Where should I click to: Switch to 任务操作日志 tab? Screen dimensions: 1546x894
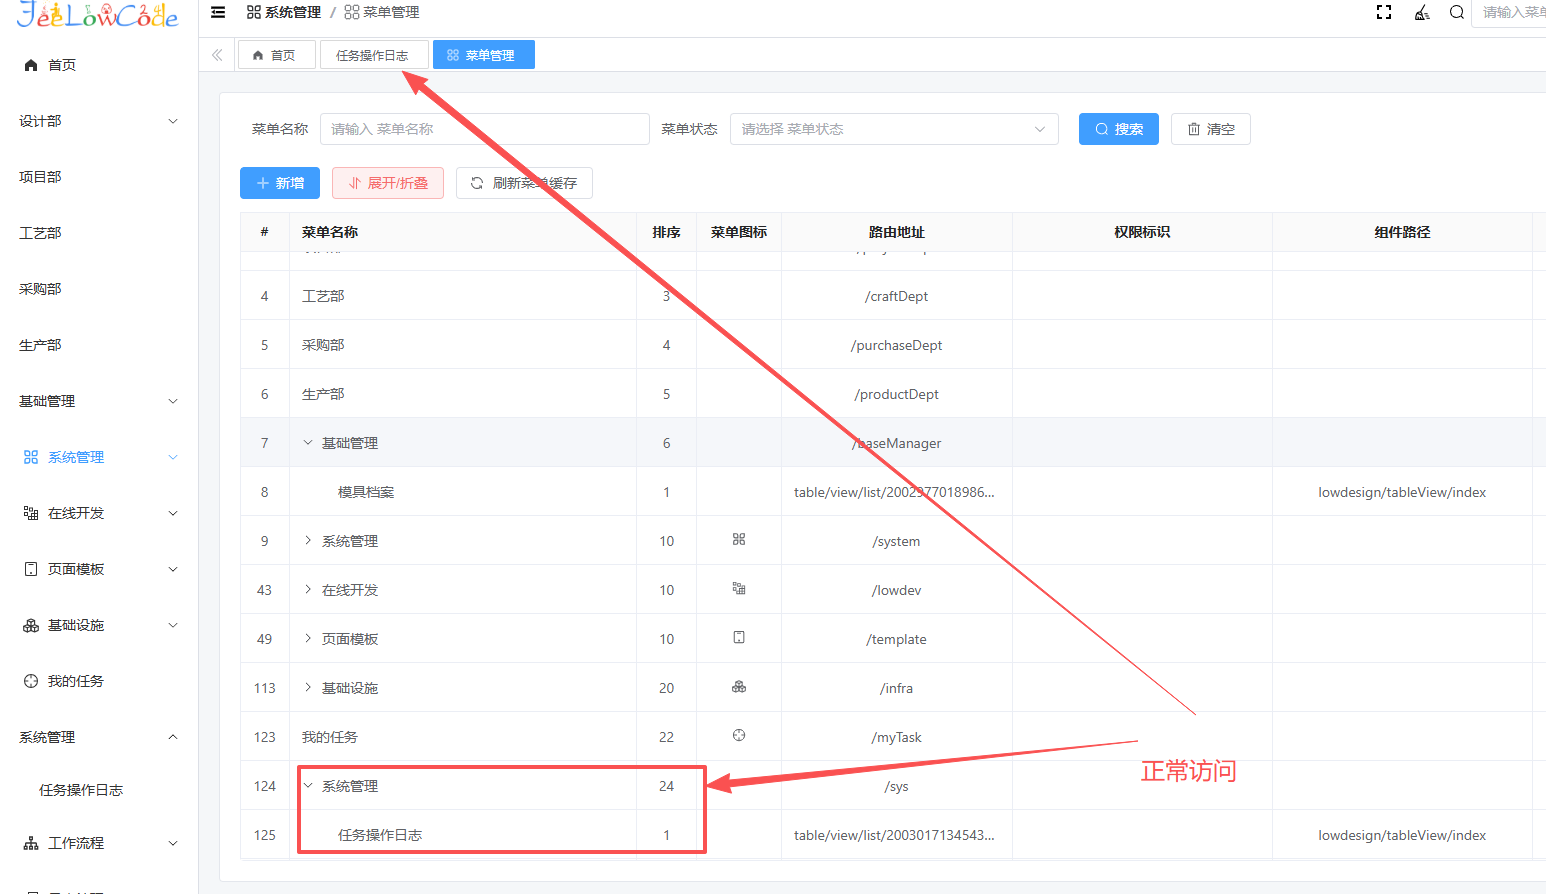point(372,55)
